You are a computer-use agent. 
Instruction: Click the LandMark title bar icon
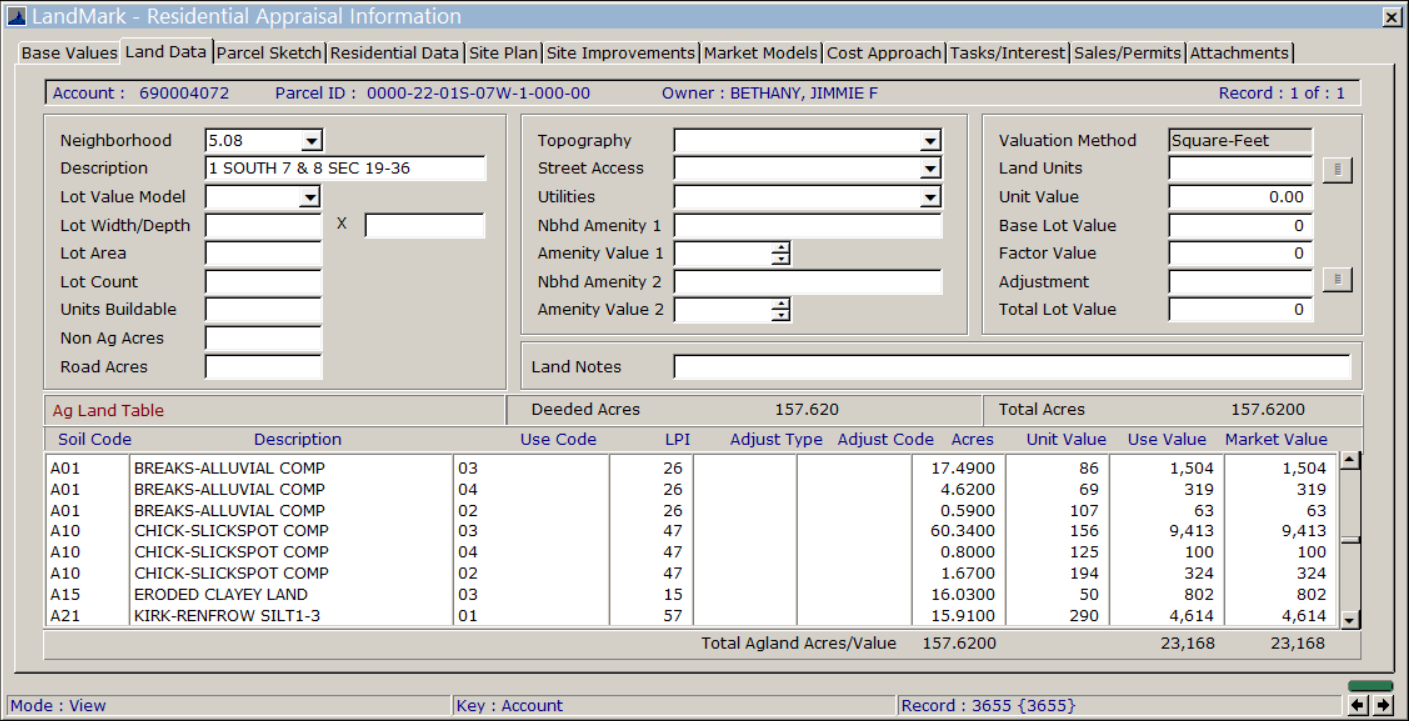point(16,17)
